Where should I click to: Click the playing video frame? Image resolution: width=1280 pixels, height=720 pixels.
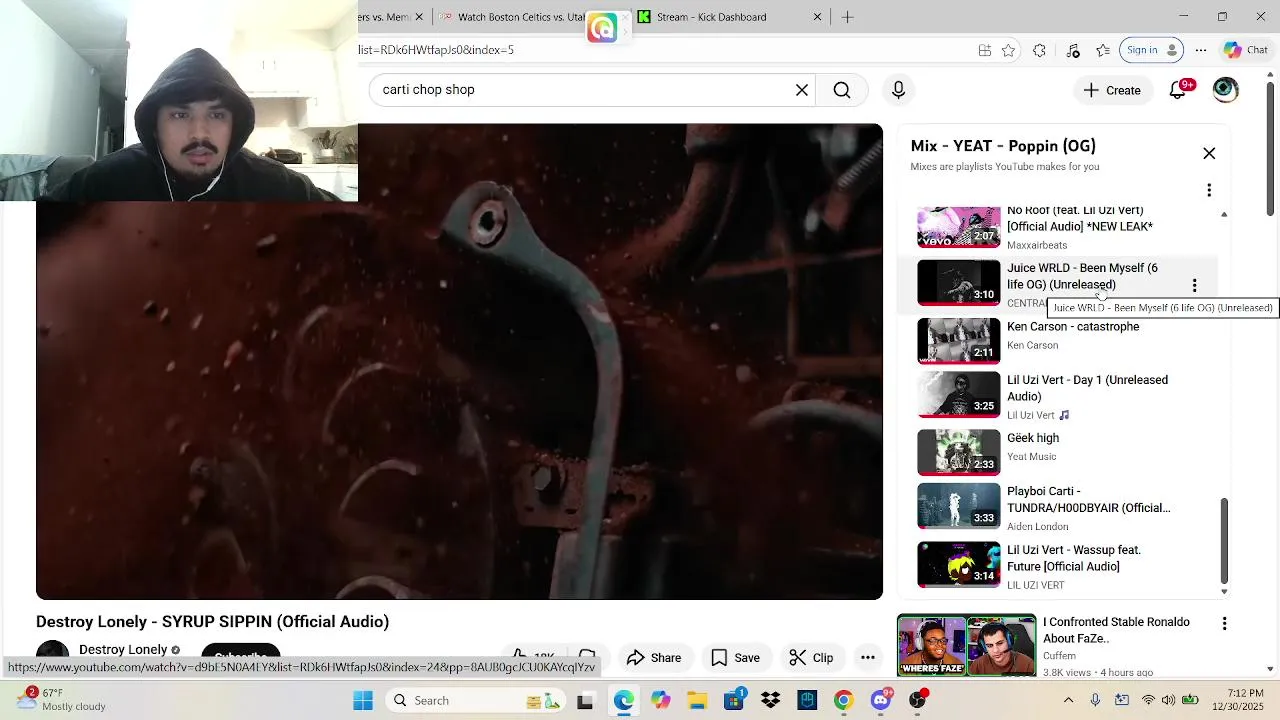pyautogui.click(x=459, y=361)
